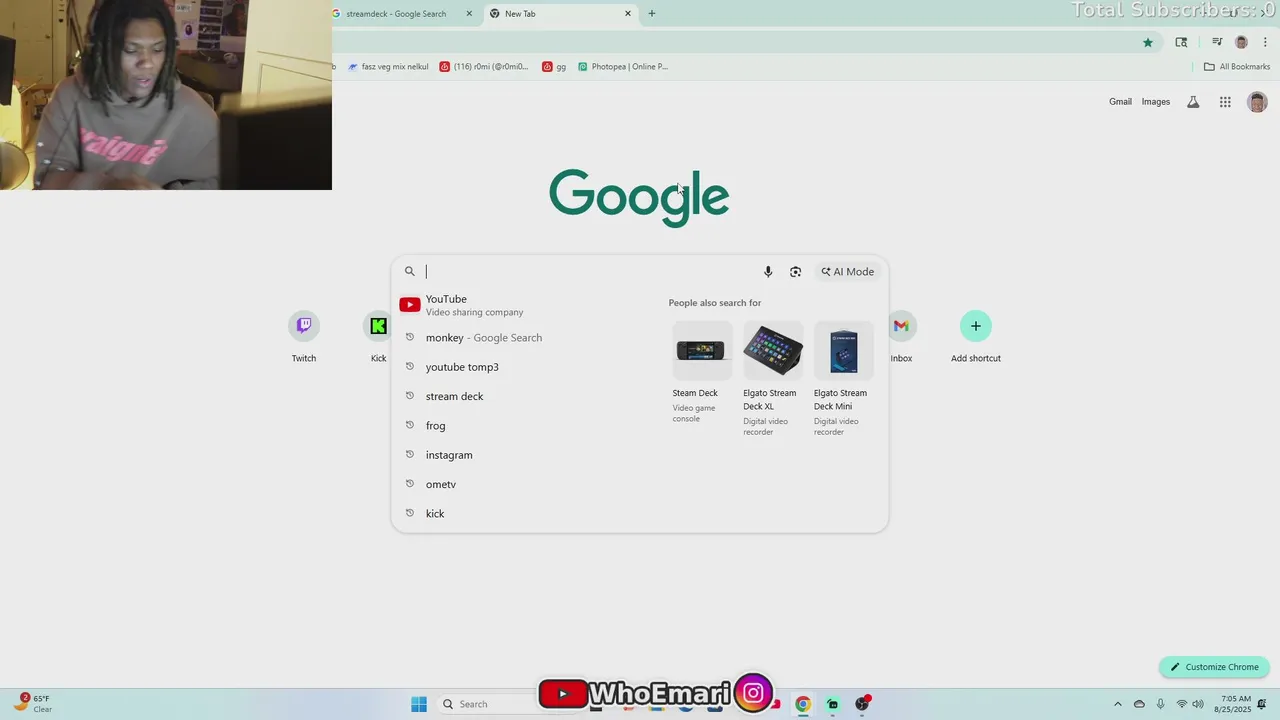Close the New Tab tab

(628, 14)
